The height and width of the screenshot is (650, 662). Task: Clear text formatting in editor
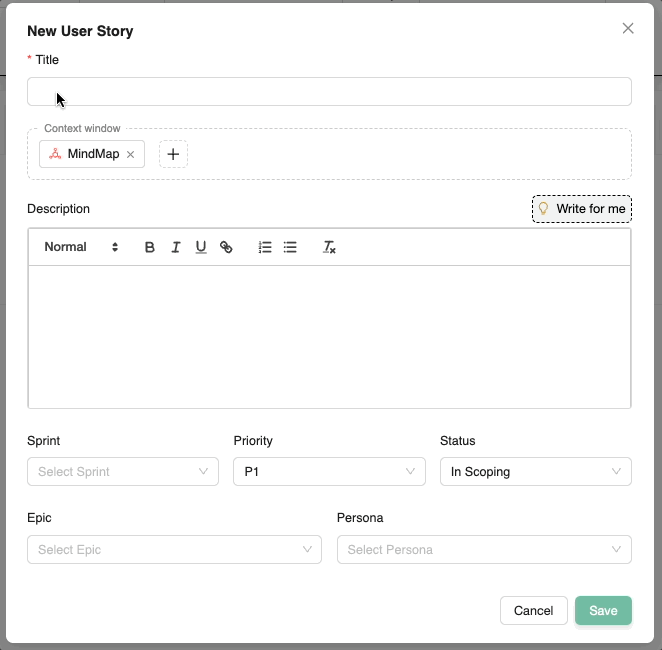point(329,247)
